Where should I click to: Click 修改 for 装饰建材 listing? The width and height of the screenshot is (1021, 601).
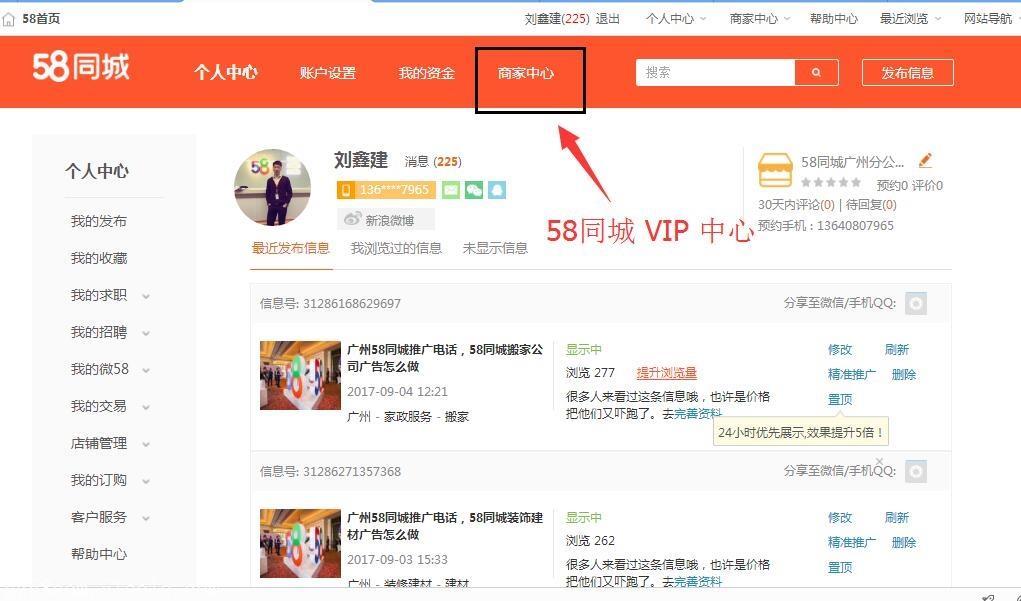[x=840, y=518]
